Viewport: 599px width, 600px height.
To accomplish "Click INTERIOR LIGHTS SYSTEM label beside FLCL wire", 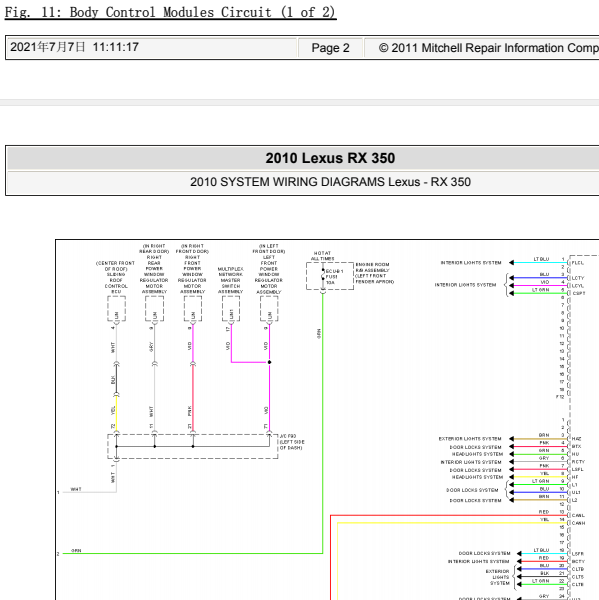I will 471,263.
